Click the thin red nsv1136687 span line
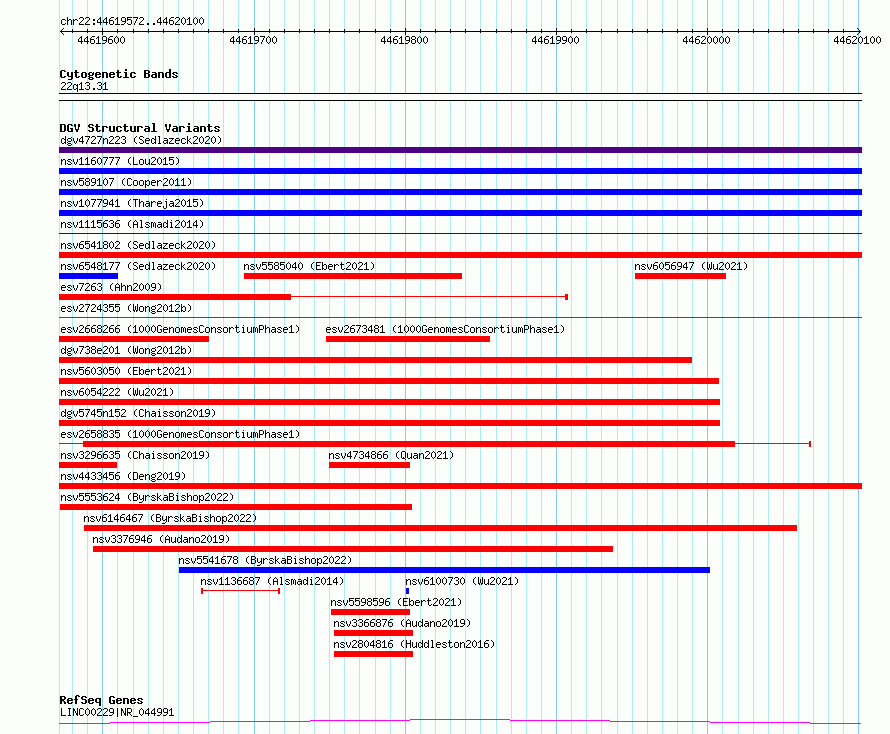The image size is (890, 734). pos(241,591)
